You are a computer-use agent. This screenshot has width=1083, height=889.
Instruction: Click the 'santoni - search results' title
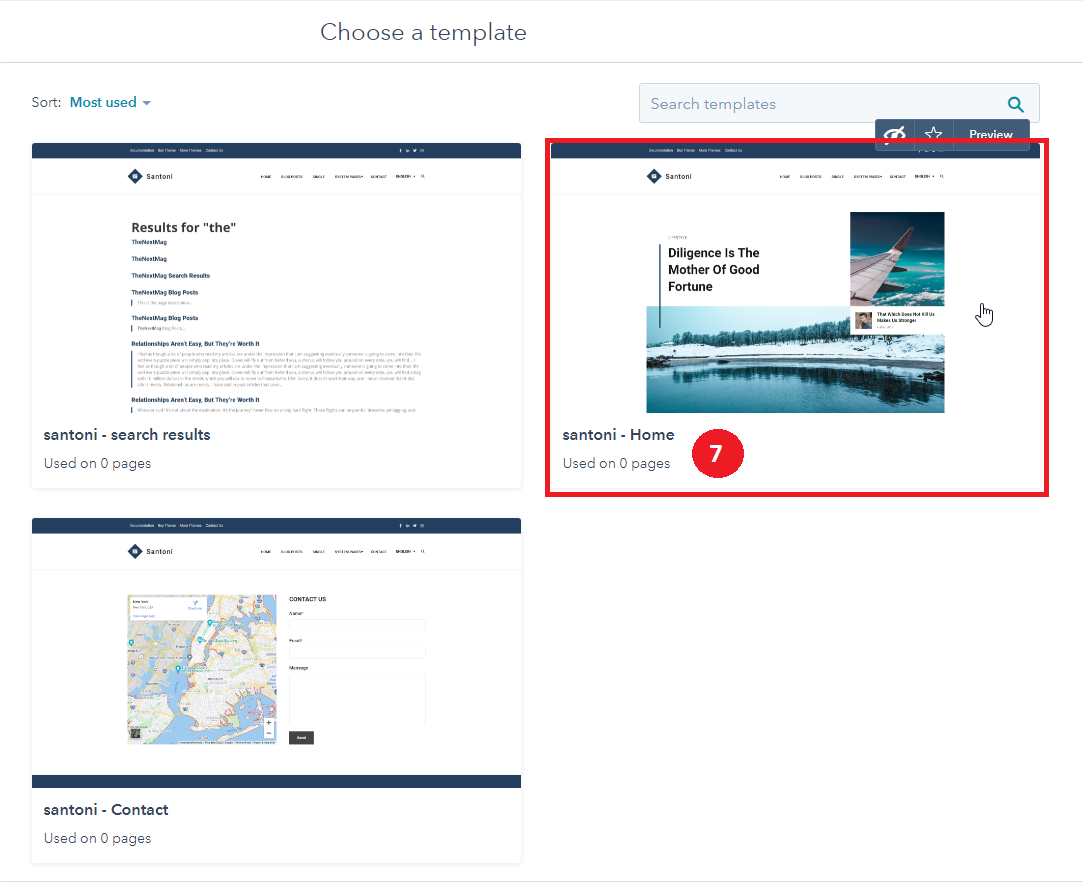(x=127, y=435)
